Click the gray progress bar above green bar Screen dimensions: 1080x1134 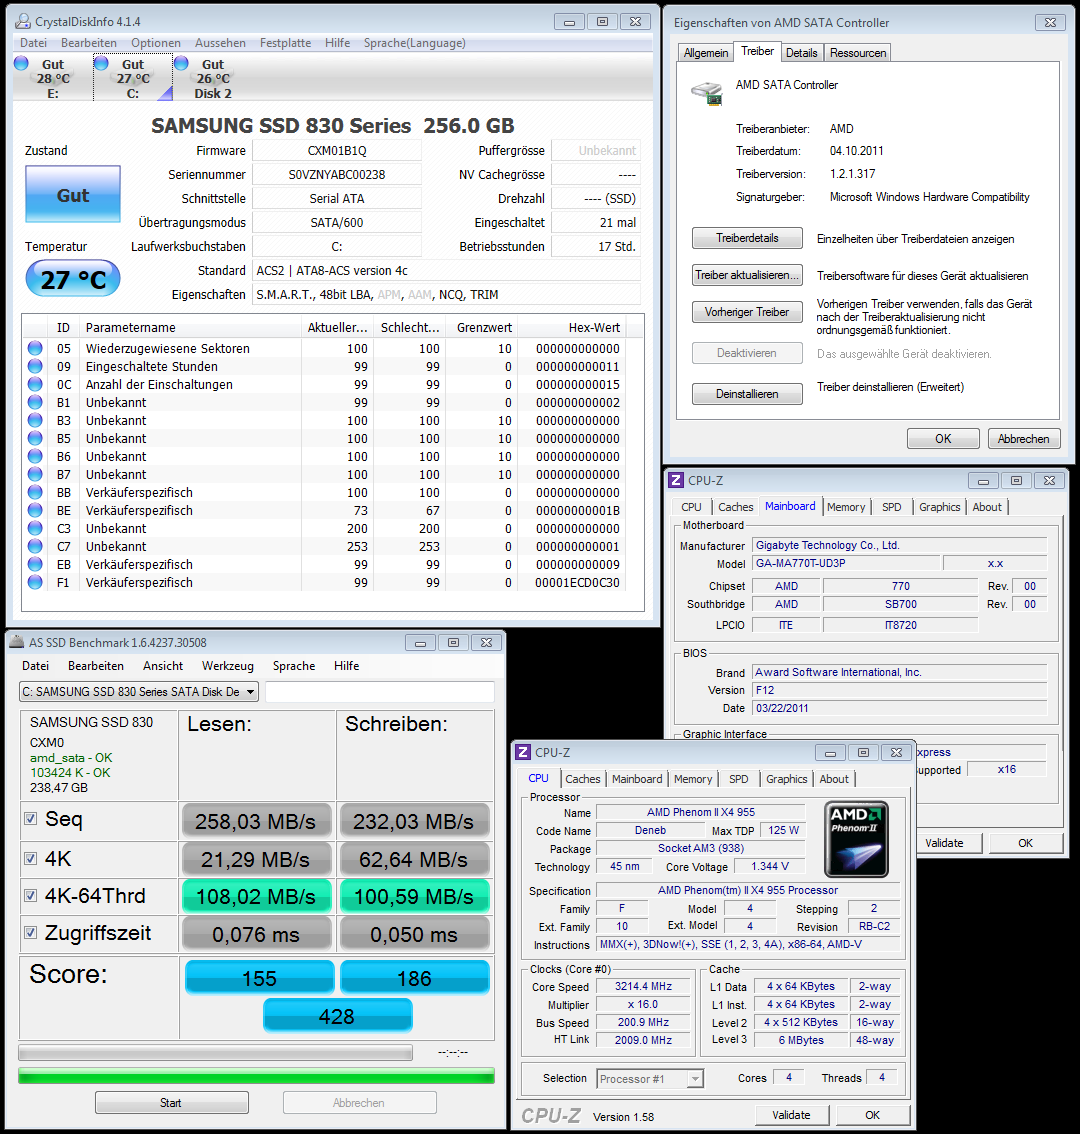pyautogui.click(x=216, y=1052)
